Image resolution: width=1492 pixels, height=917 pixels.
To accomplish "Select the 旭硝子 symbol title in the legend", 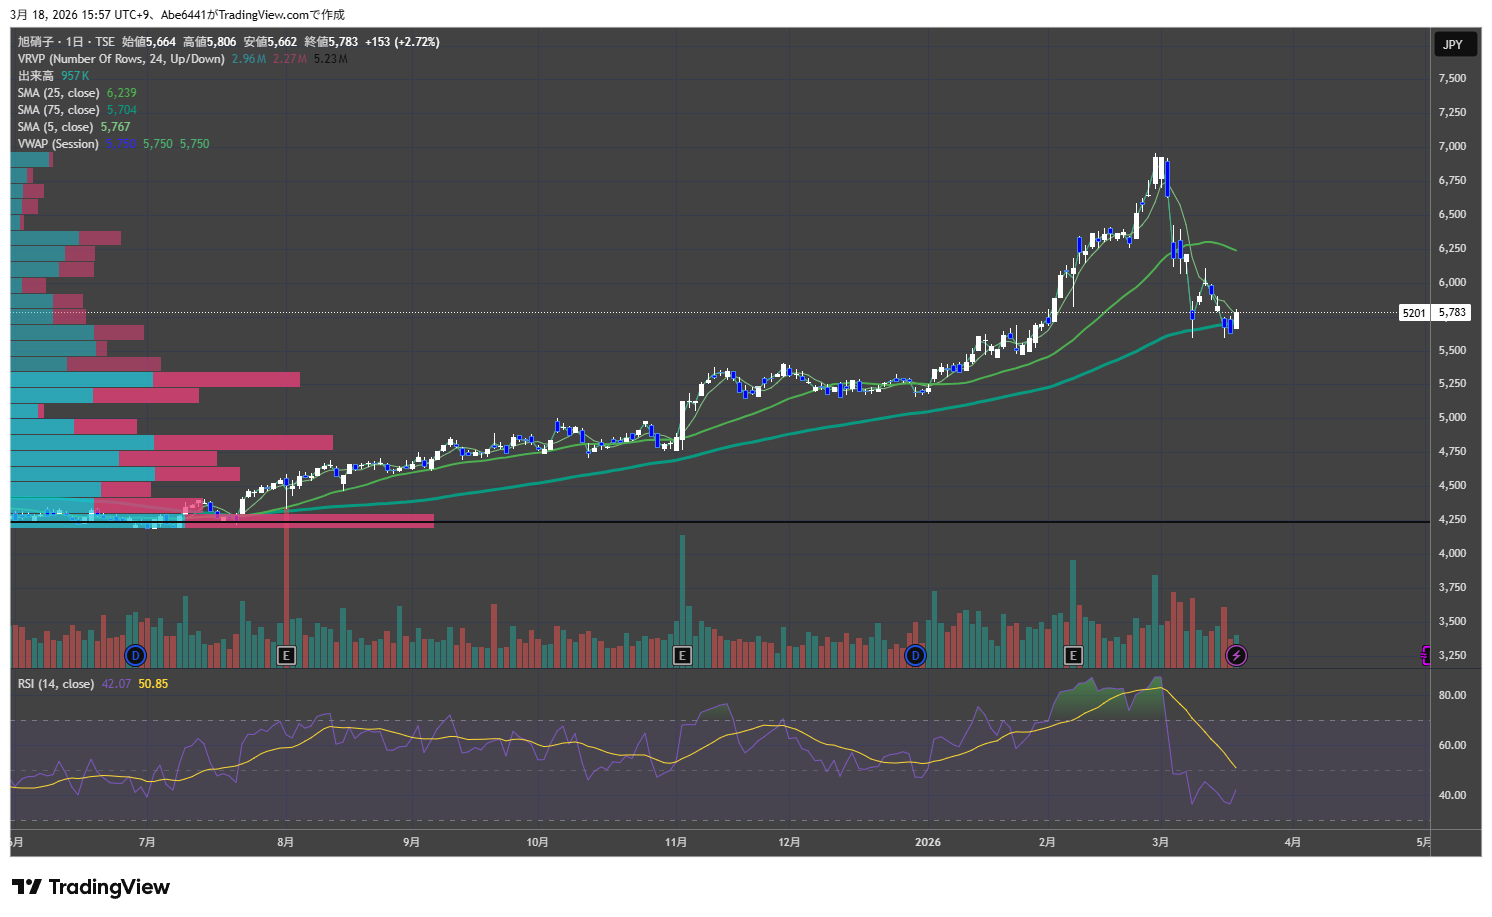I will click(x=37, y=42).
